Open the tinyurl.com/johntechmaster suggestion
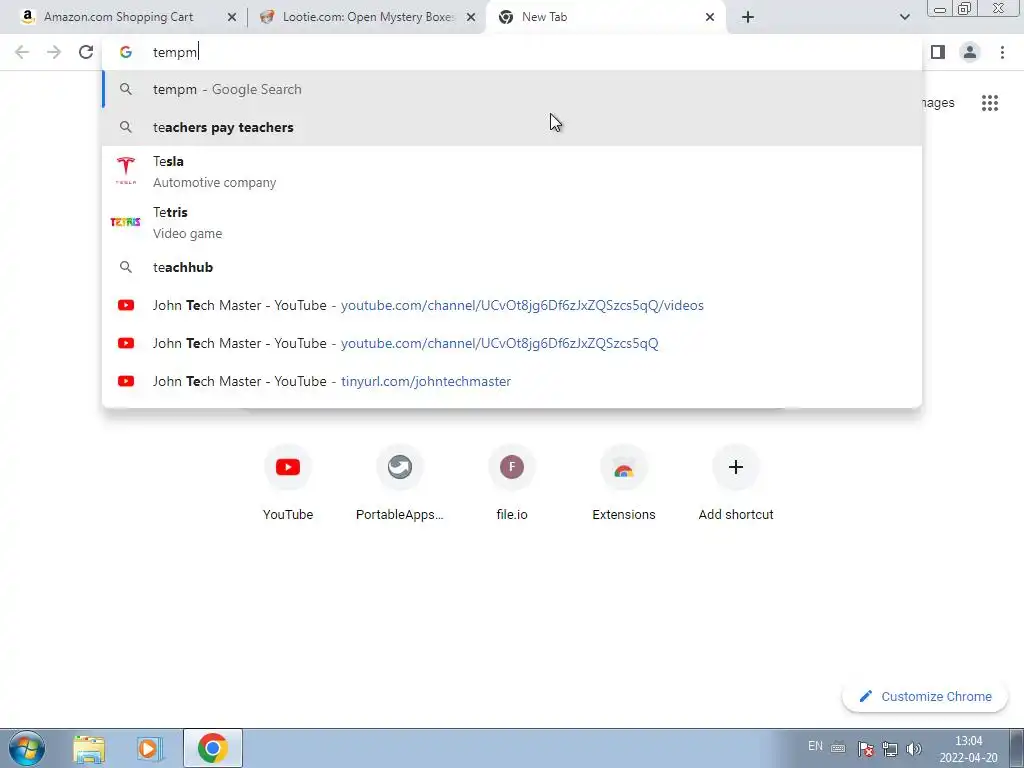This screenshot has height=768, width=1024. pos(512,381)
